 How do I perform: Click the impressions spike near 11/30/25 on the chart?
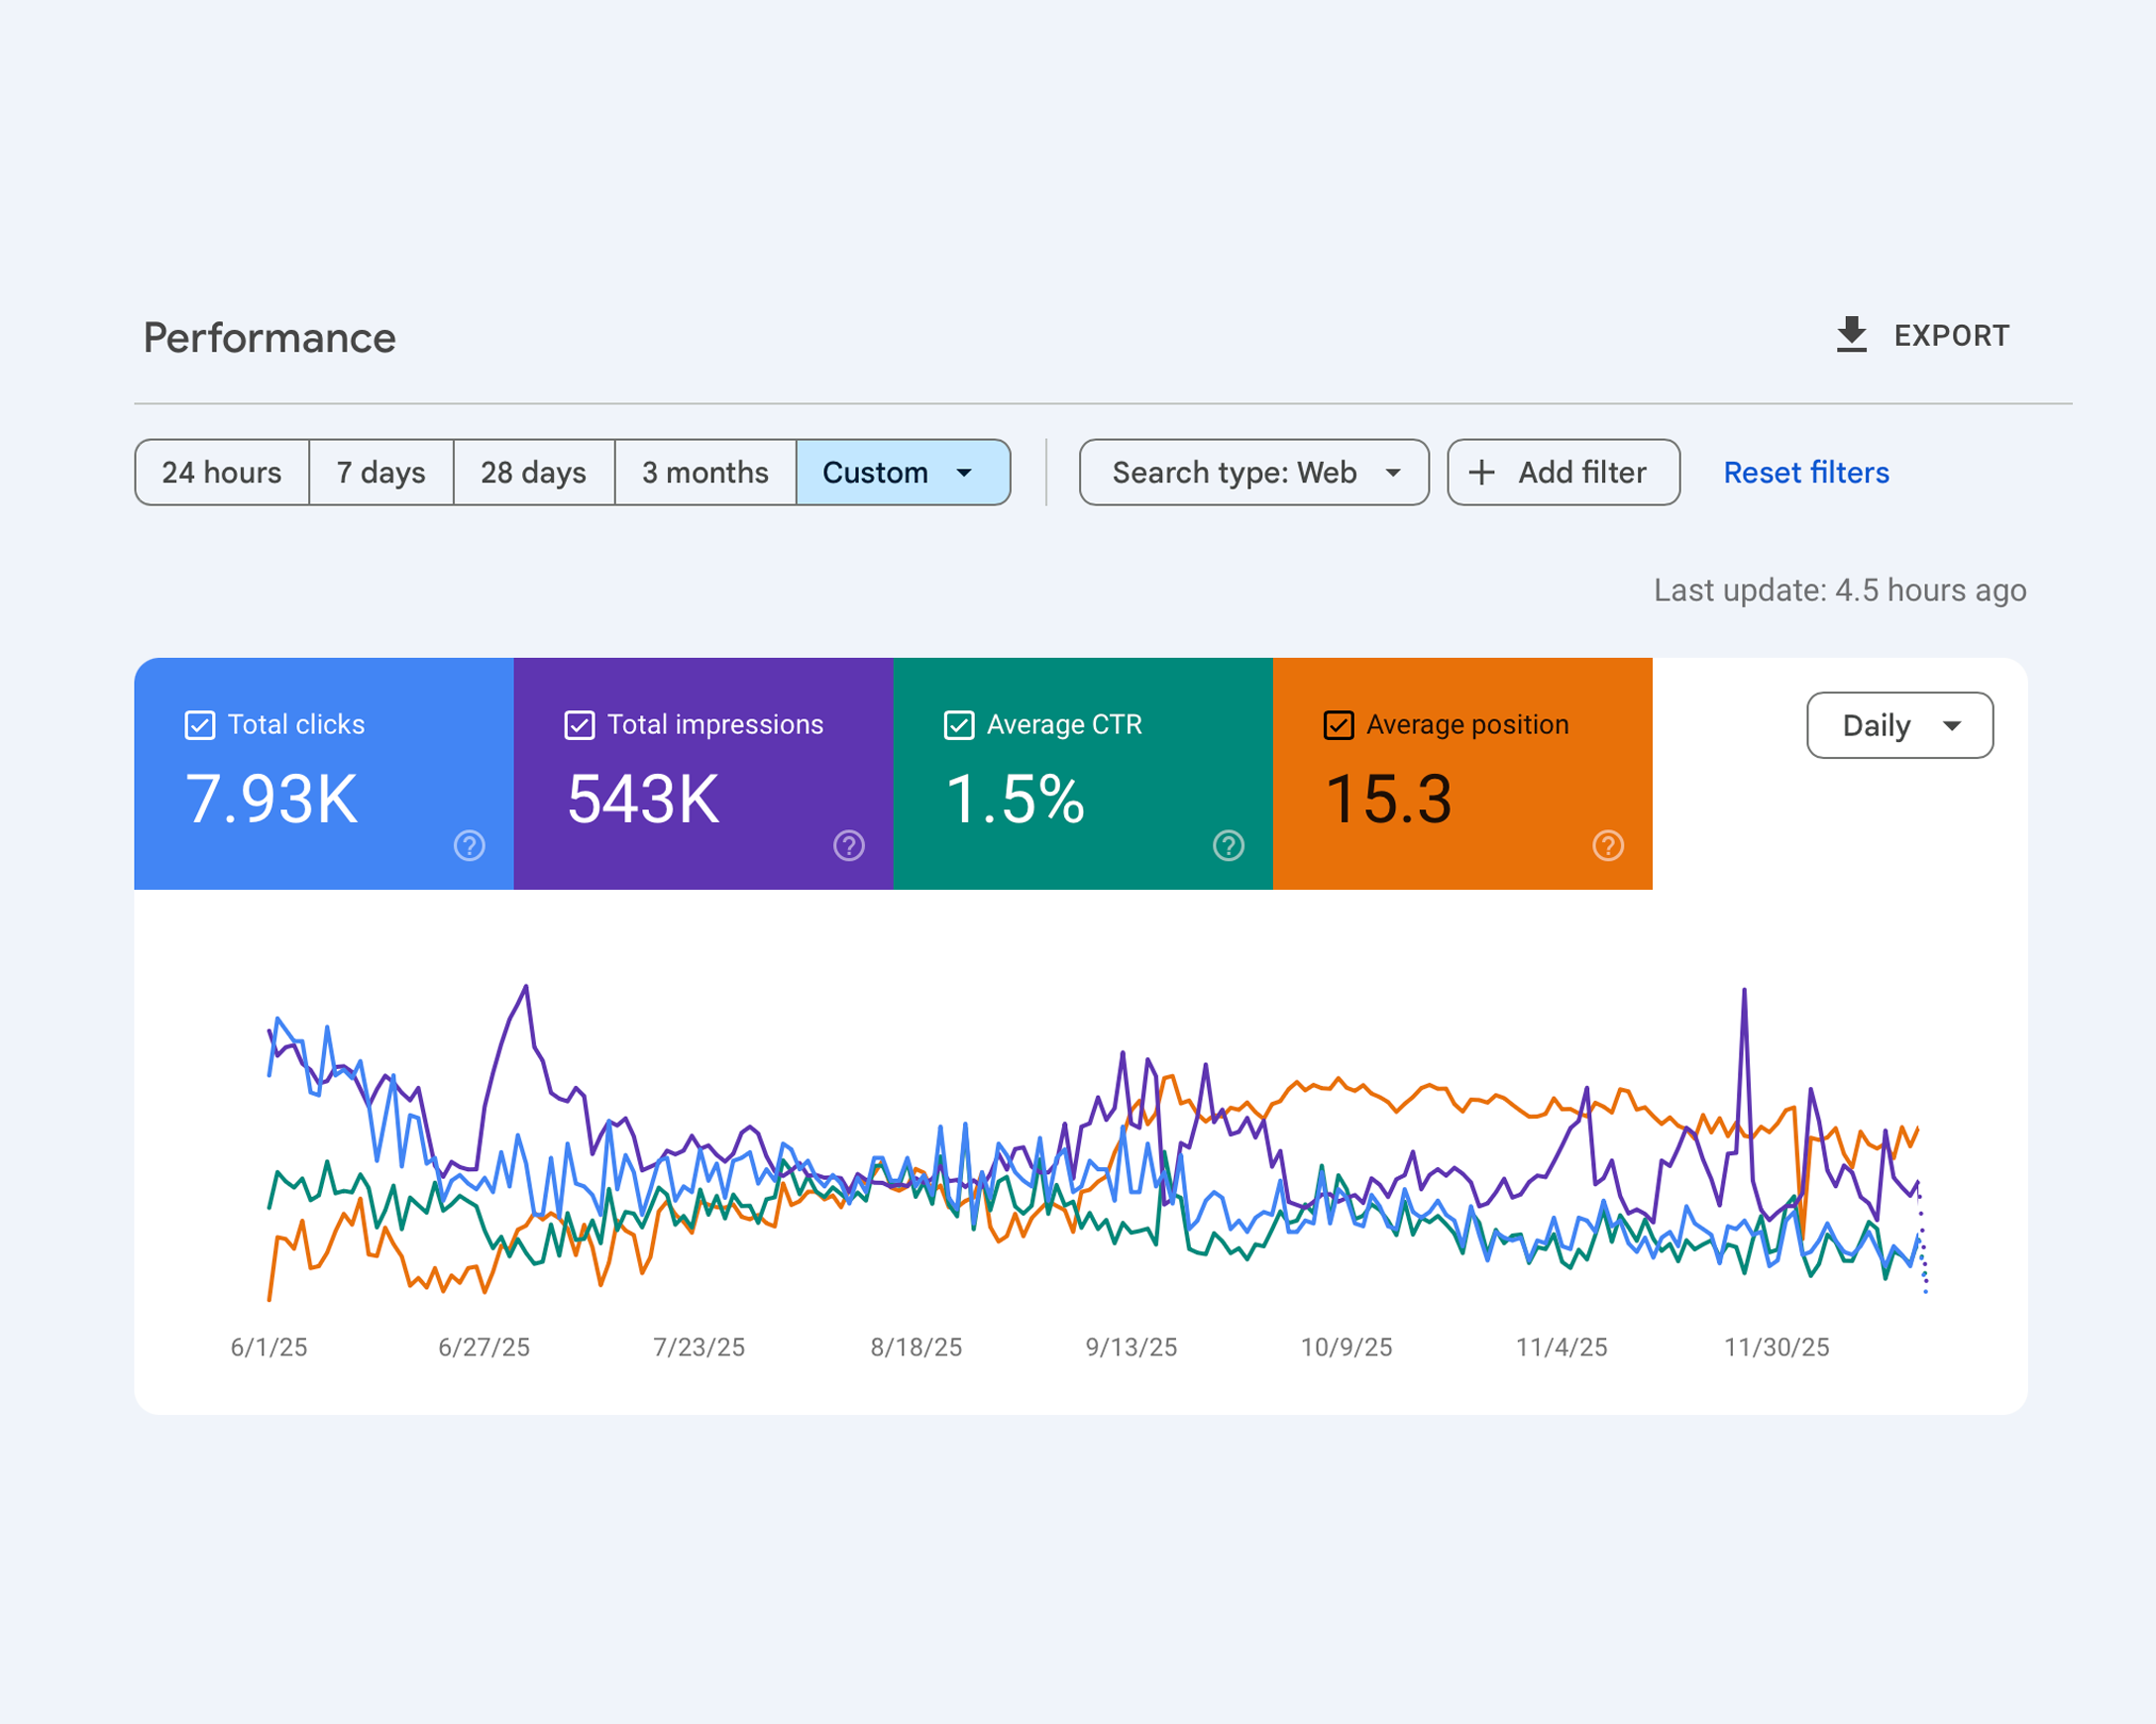[x=1744, y=993]
